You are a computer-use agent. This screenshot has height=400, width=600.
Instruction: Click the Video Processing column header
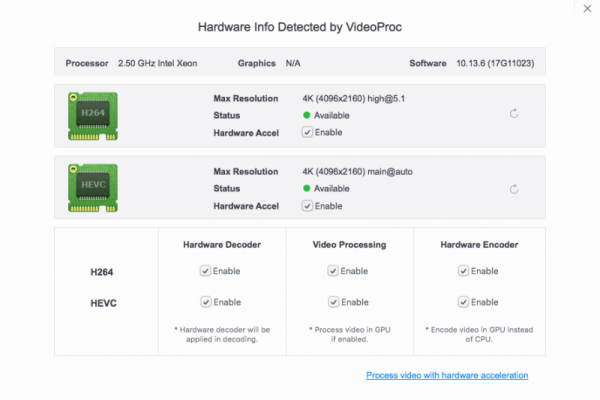[349, 243]
